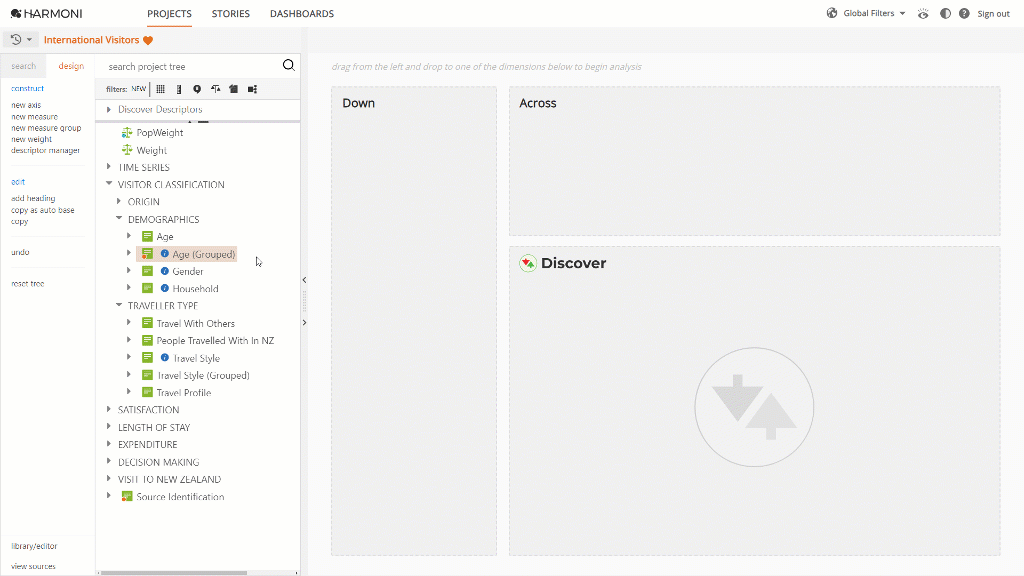Open the Global Filters dropdown
1024x576 pixels.
pyautogui.click(x=874, y=13)
